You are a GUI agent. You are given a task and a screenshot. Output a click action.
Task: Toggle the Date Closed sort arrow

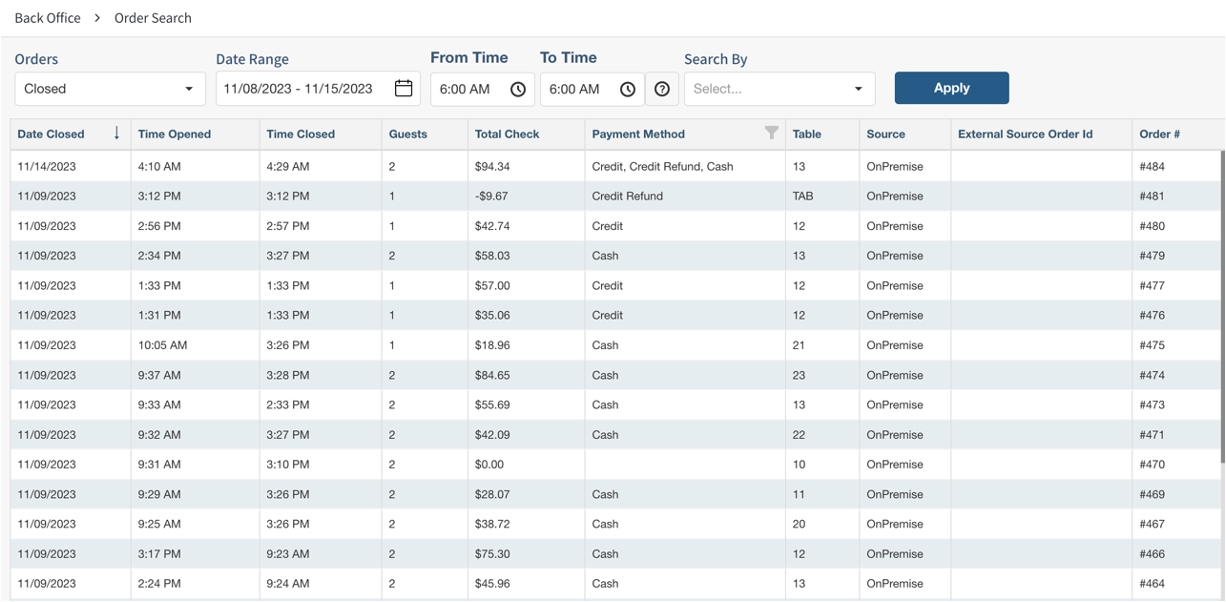coord(116,133)
